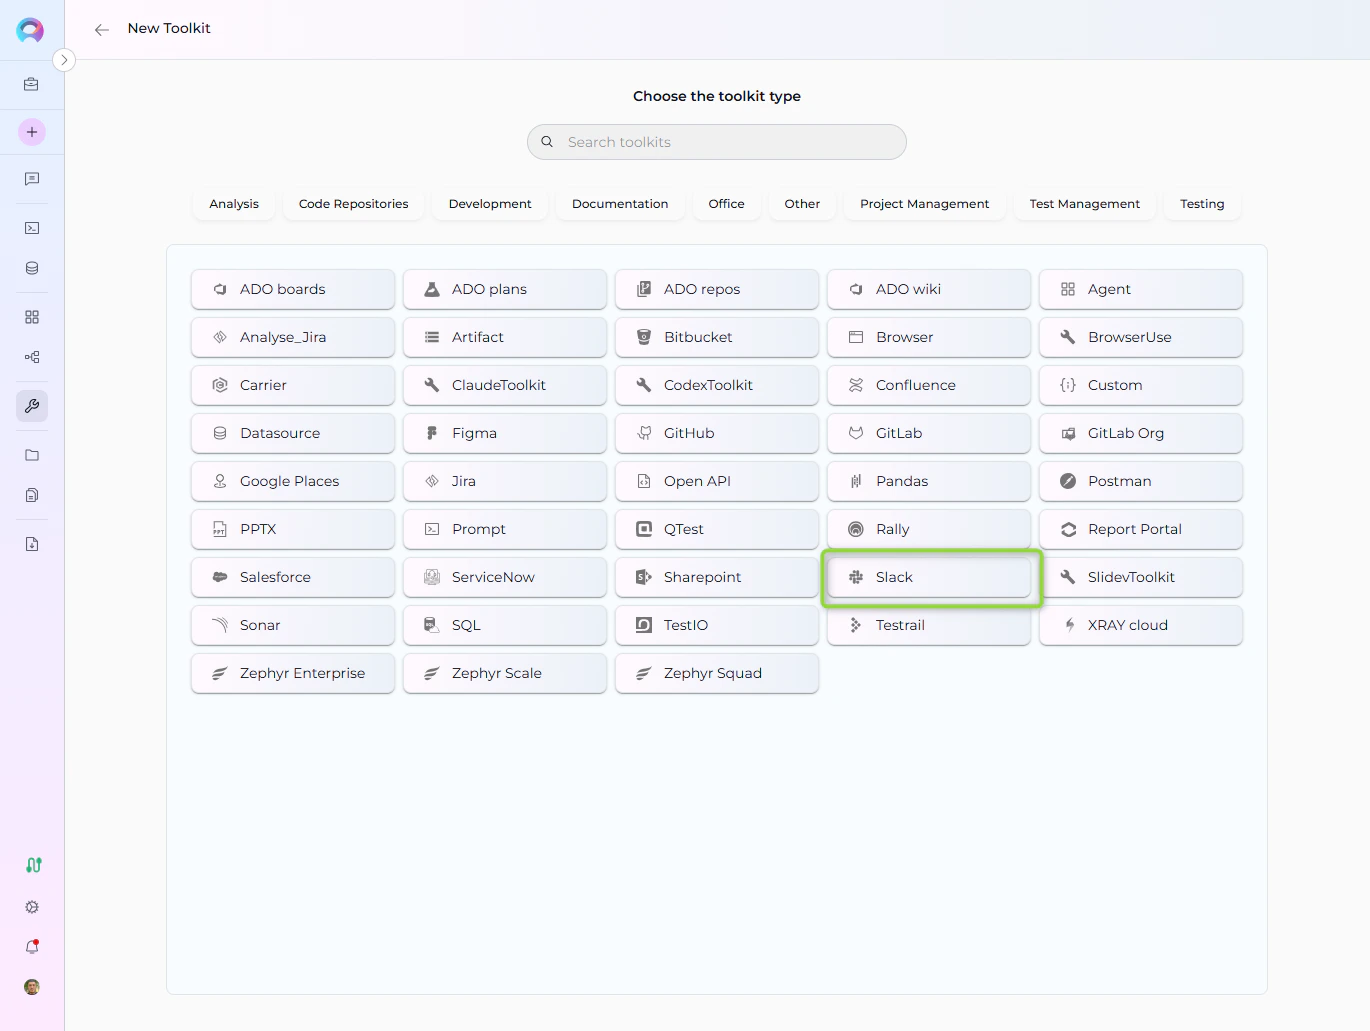Image resolution: width=1370 pixels, height=1031 pixels.
Task: Choose the Pandas toolkit
Action: point(929,481)
